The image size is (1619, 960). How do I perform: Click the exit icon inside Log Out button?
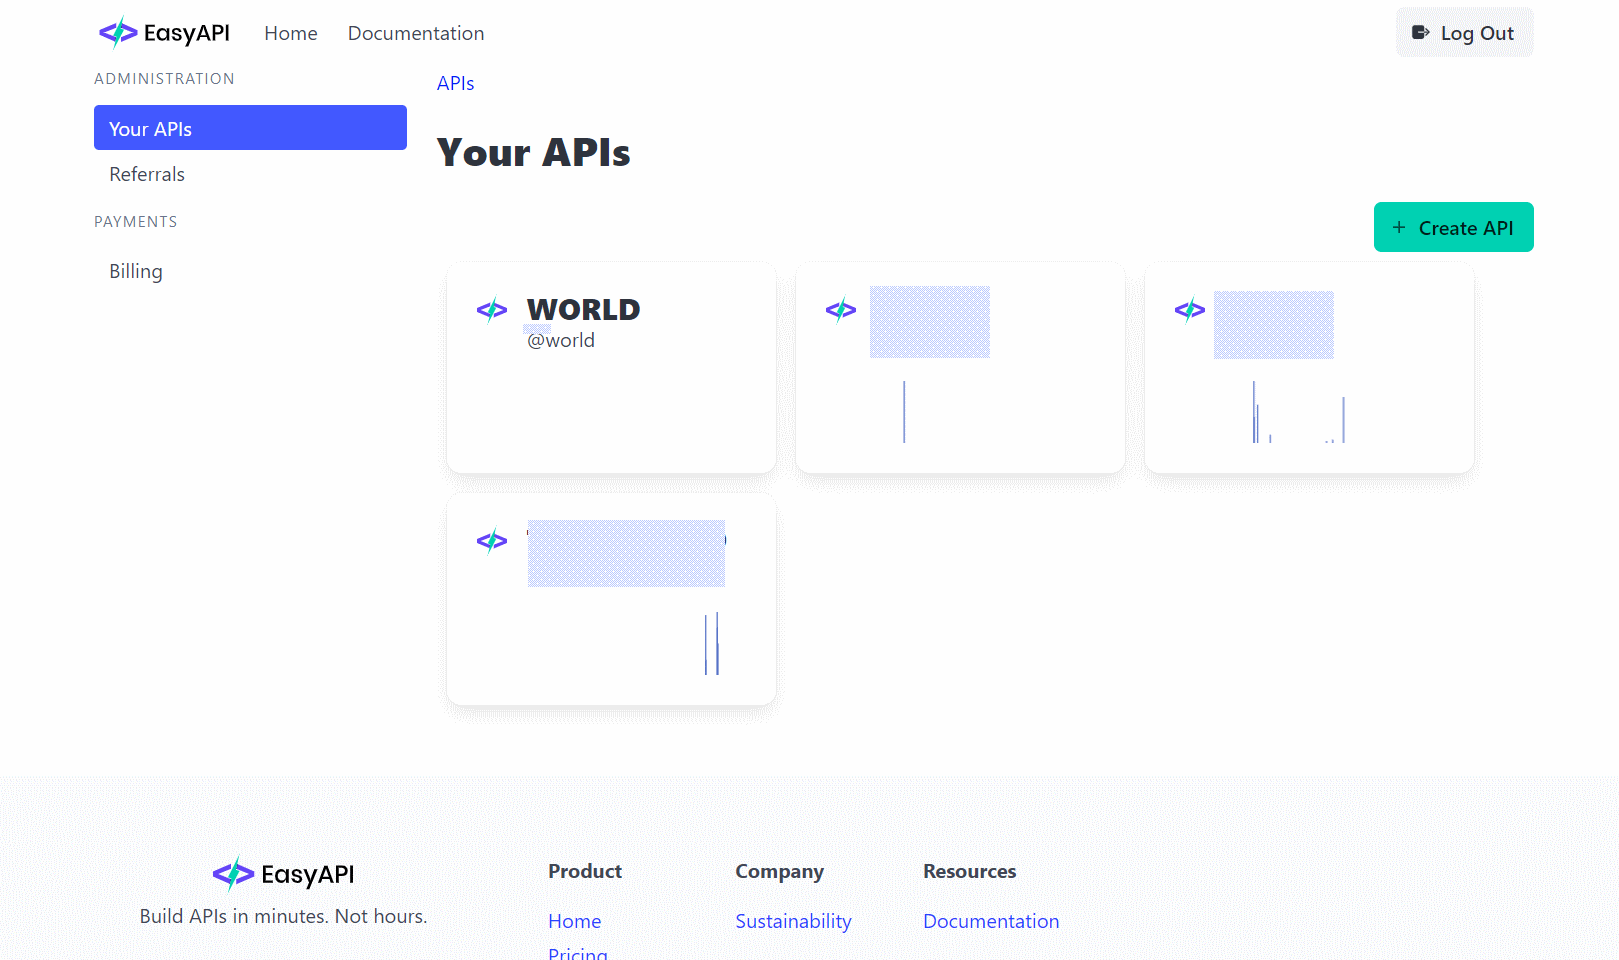tap(1420, 33)
